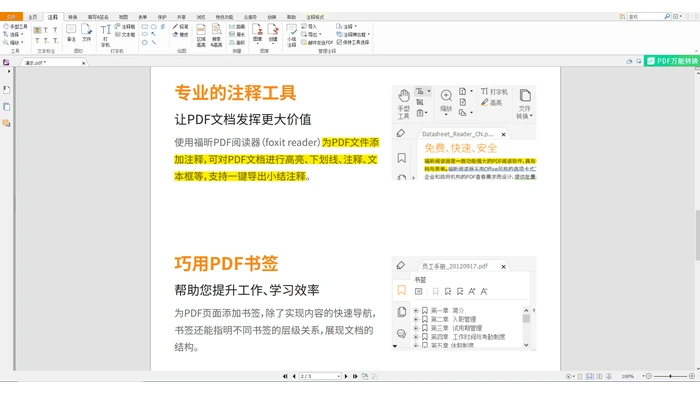Viewport: 700px width, 395px height.
Task: Go to the previous page
Action: [x=294, y=376]
